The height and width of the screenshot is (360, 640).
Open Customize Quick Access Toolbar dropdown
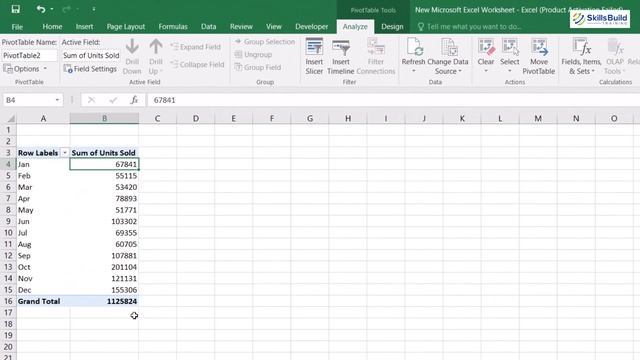pos(93,9)
